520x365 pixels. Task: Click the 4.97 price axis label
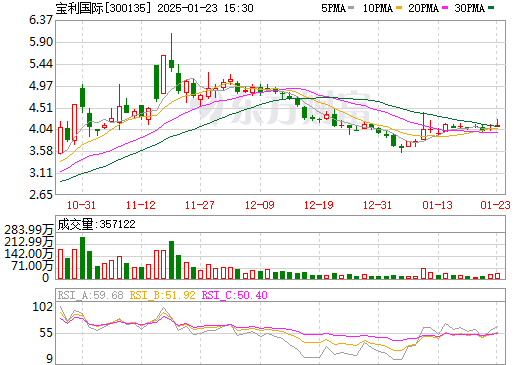point(41,86)
